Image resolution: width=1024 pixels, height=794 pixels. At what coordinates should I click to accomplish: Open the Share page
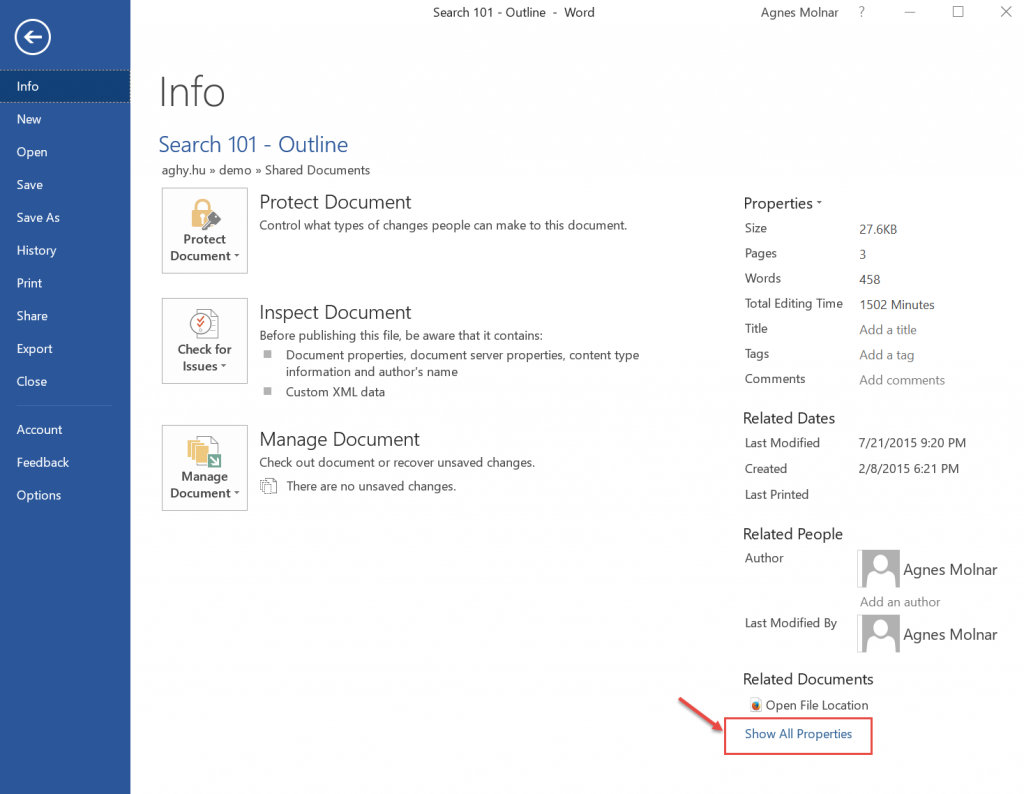[65, 316]
